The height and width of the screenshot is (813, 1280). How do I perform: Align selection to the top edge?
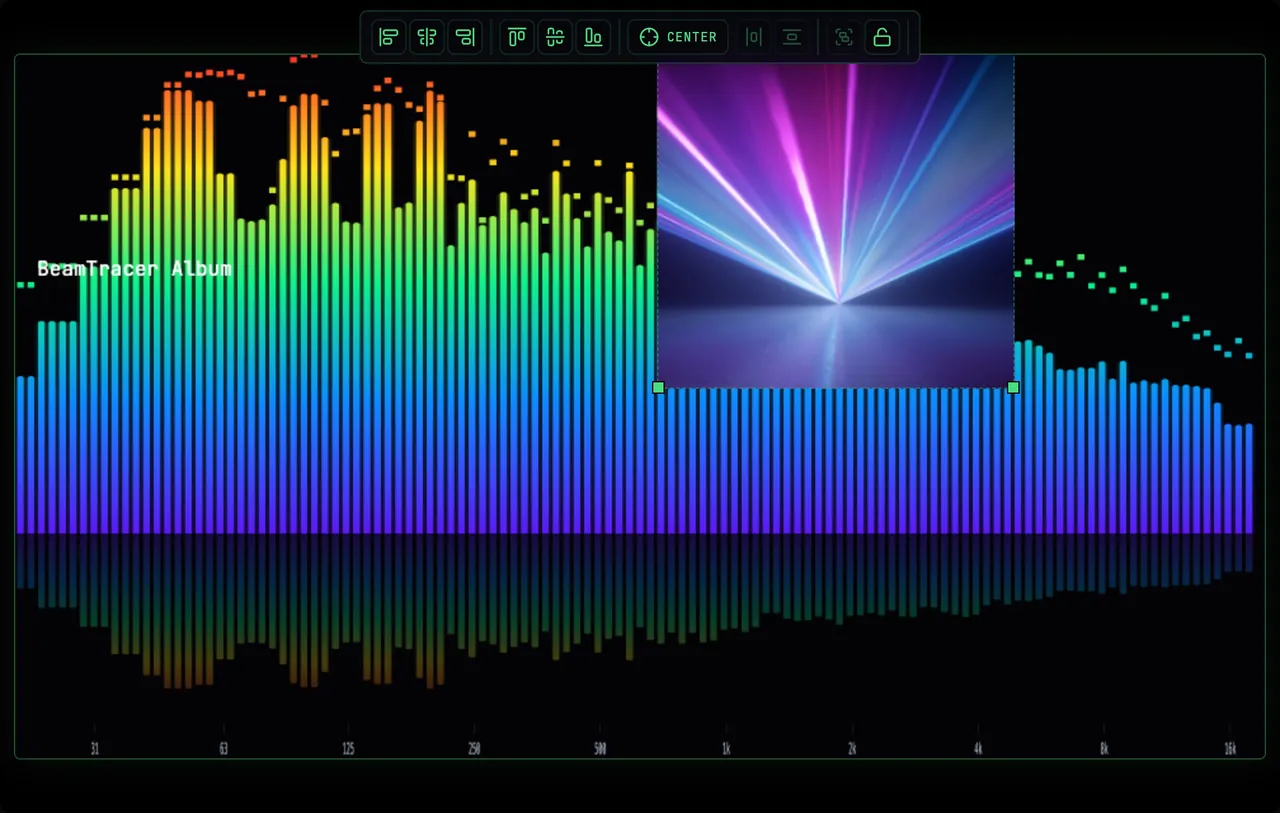pos(517,37)
